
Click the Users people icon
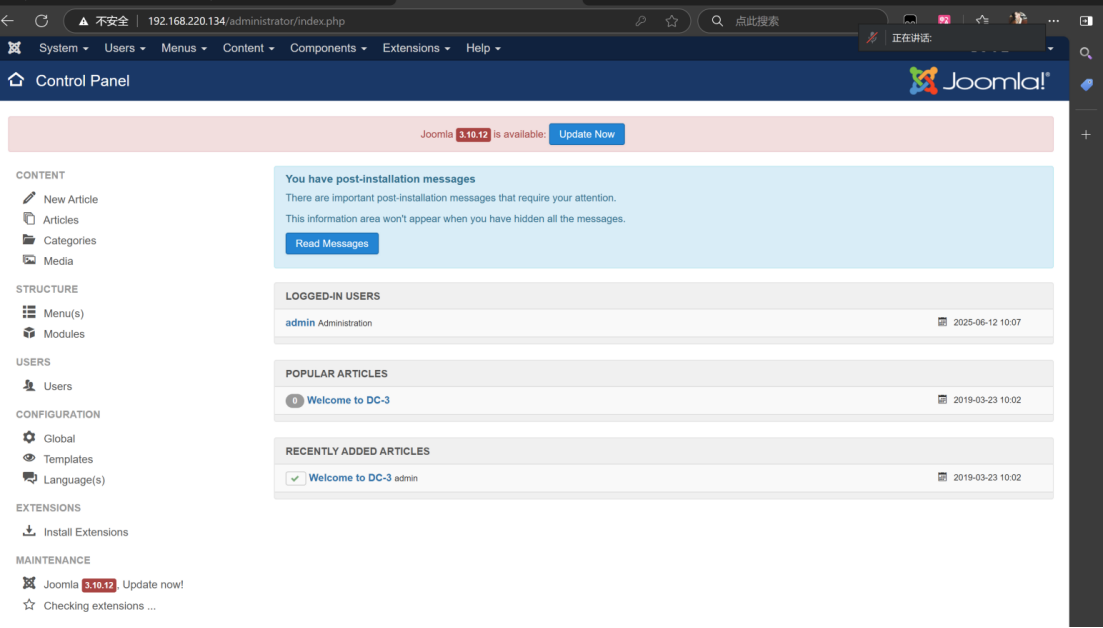tap(29, 385)
